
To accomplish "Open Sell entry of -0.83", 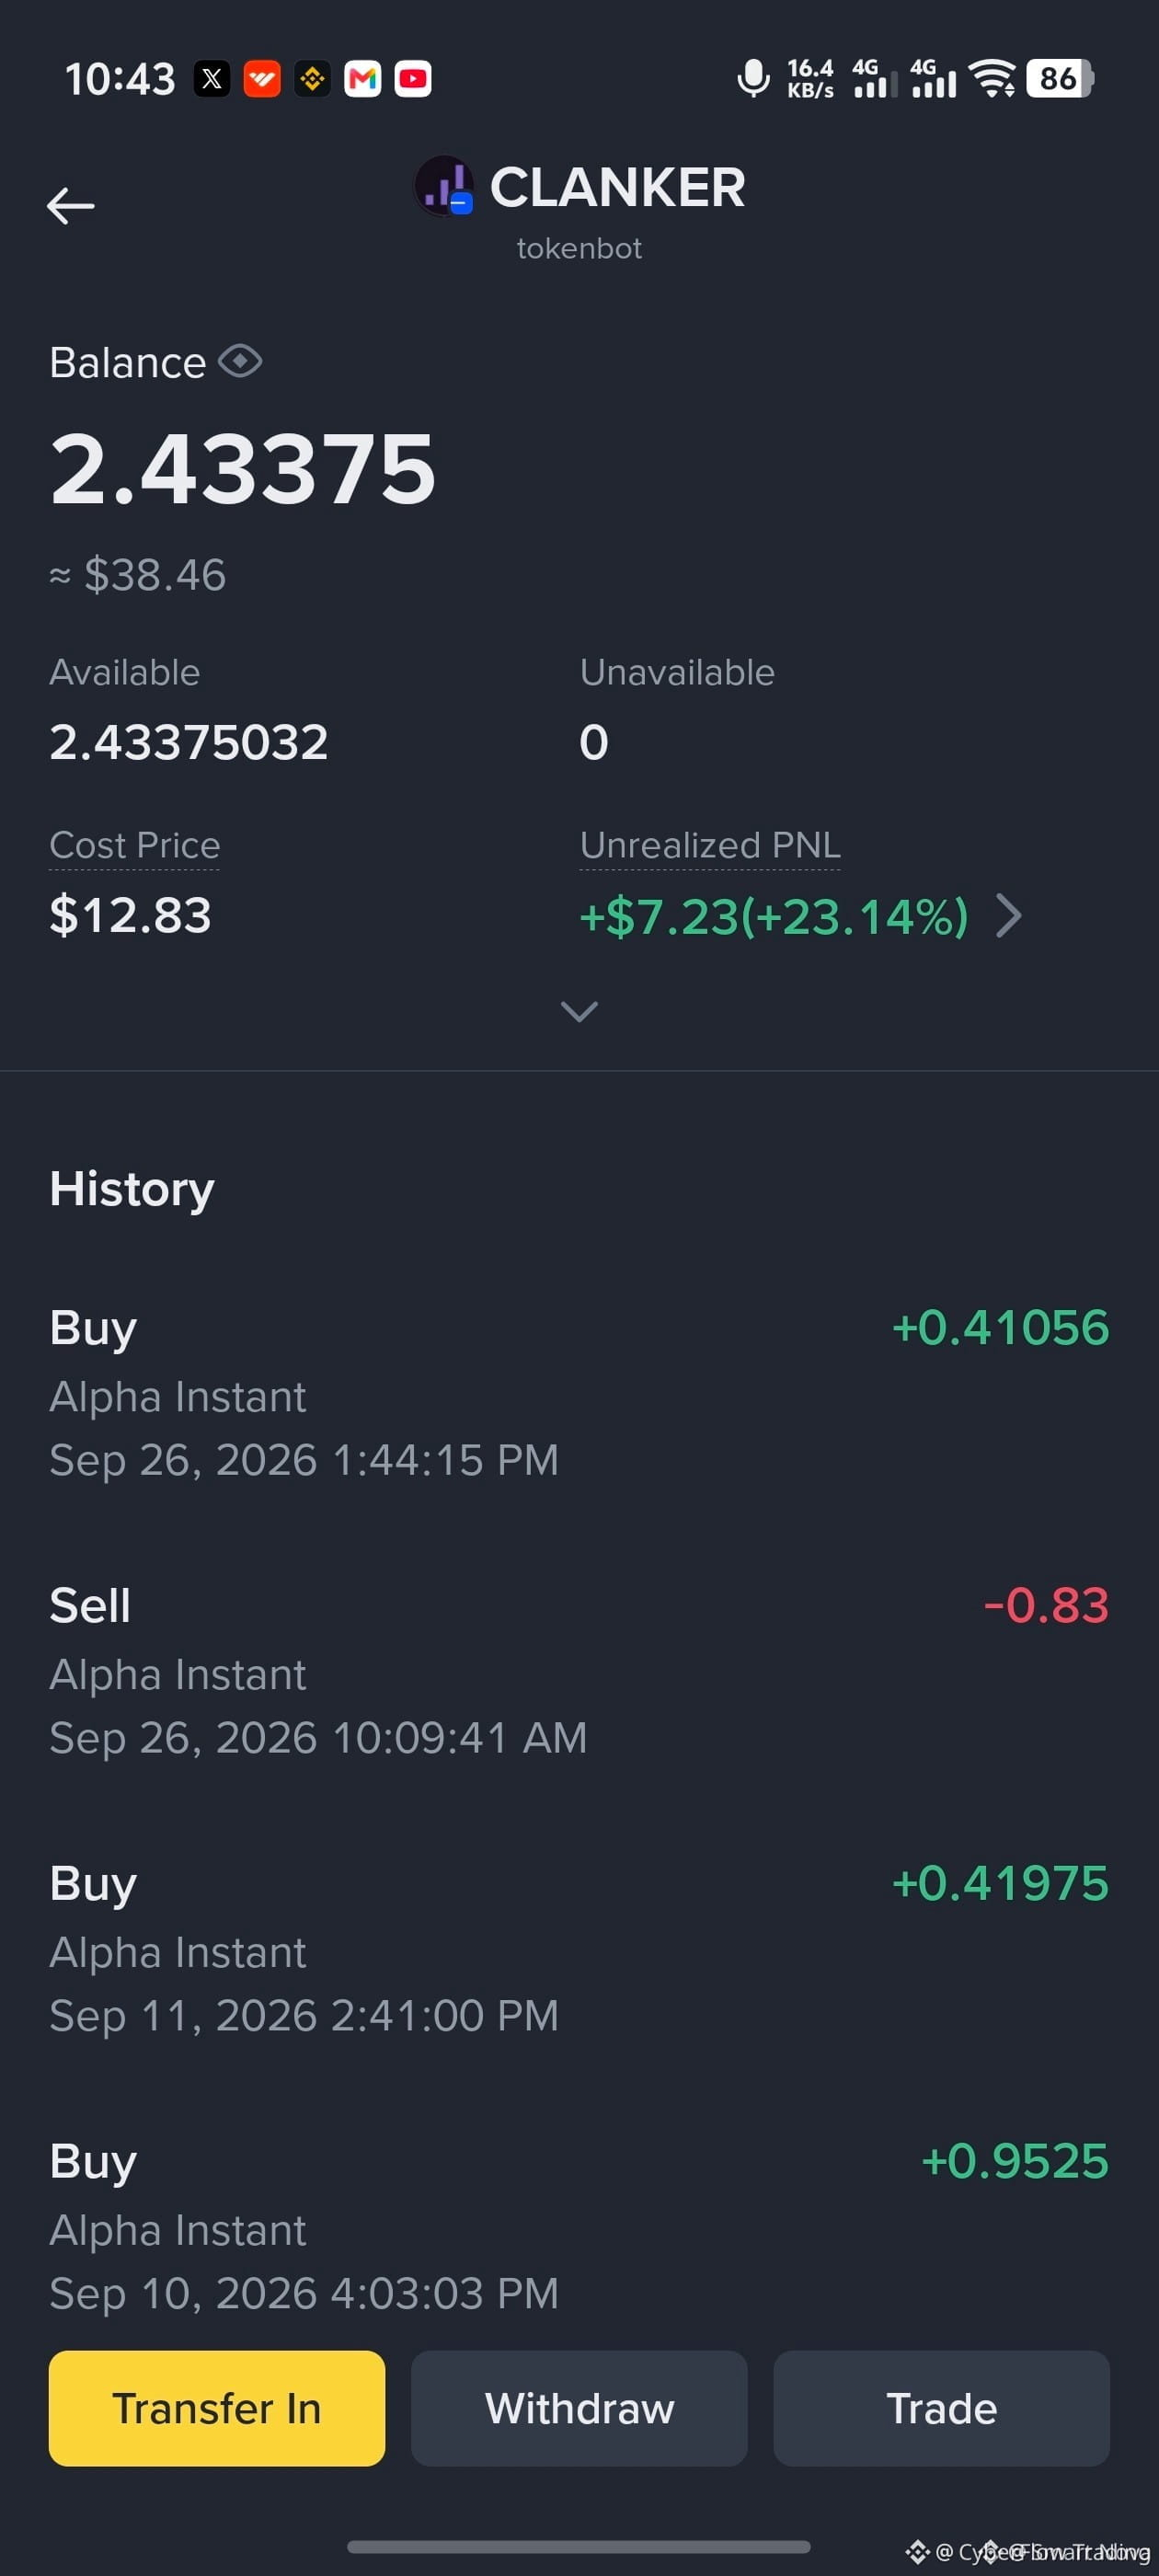I will 579,1671.
